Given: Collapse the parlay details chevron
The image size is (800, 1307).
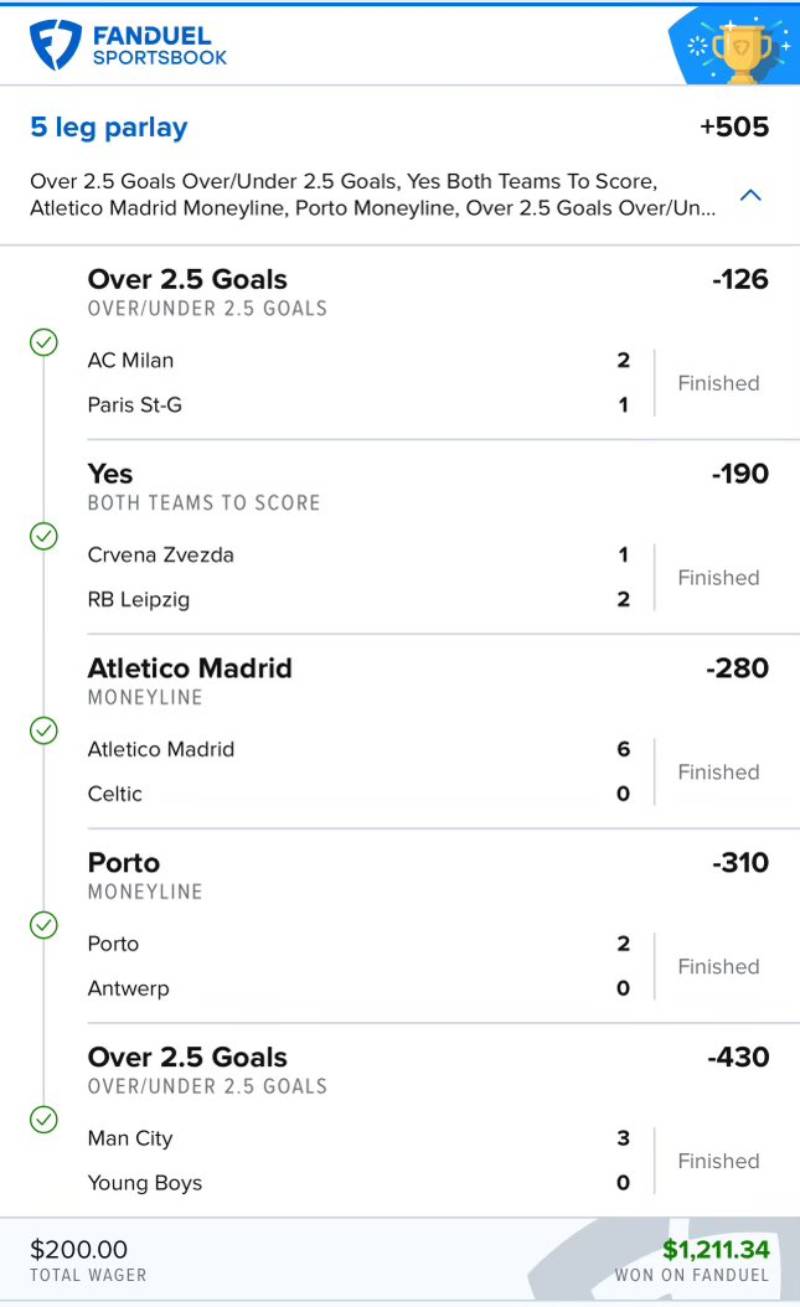Looking at the screenshot, I should tap(750, 196).
